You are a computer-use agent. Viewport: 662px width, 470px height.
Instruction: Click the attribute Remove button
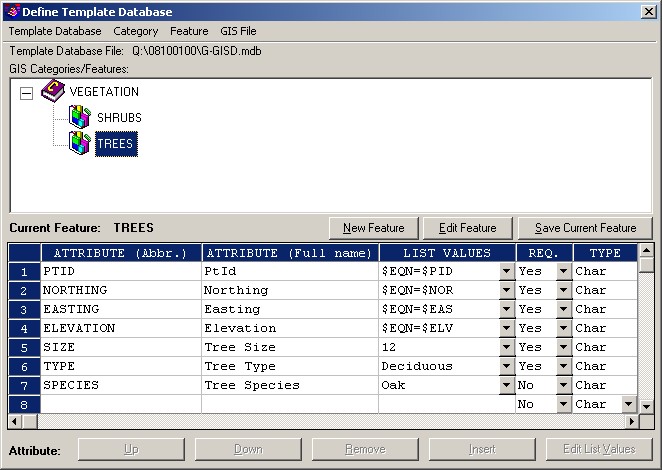tap(365, 449)
